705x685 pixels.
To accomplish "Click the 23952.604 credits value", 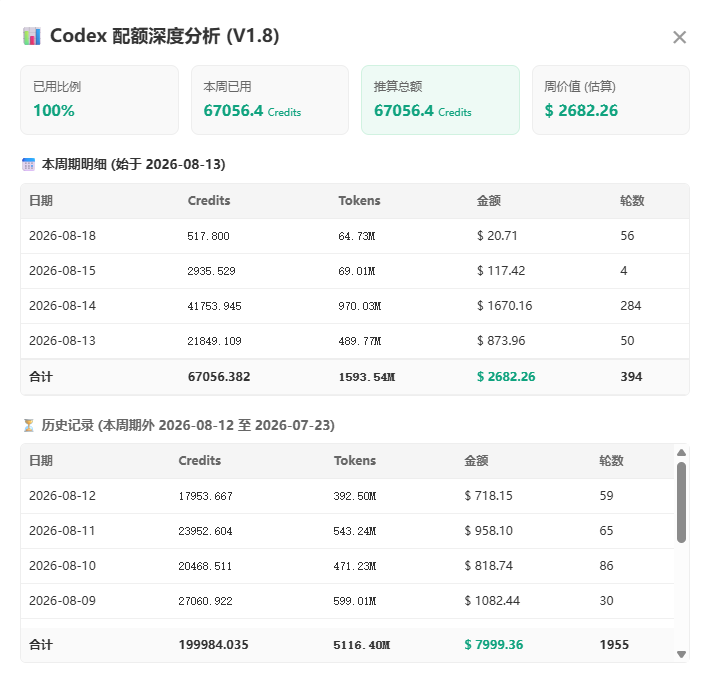I will 205,532.
